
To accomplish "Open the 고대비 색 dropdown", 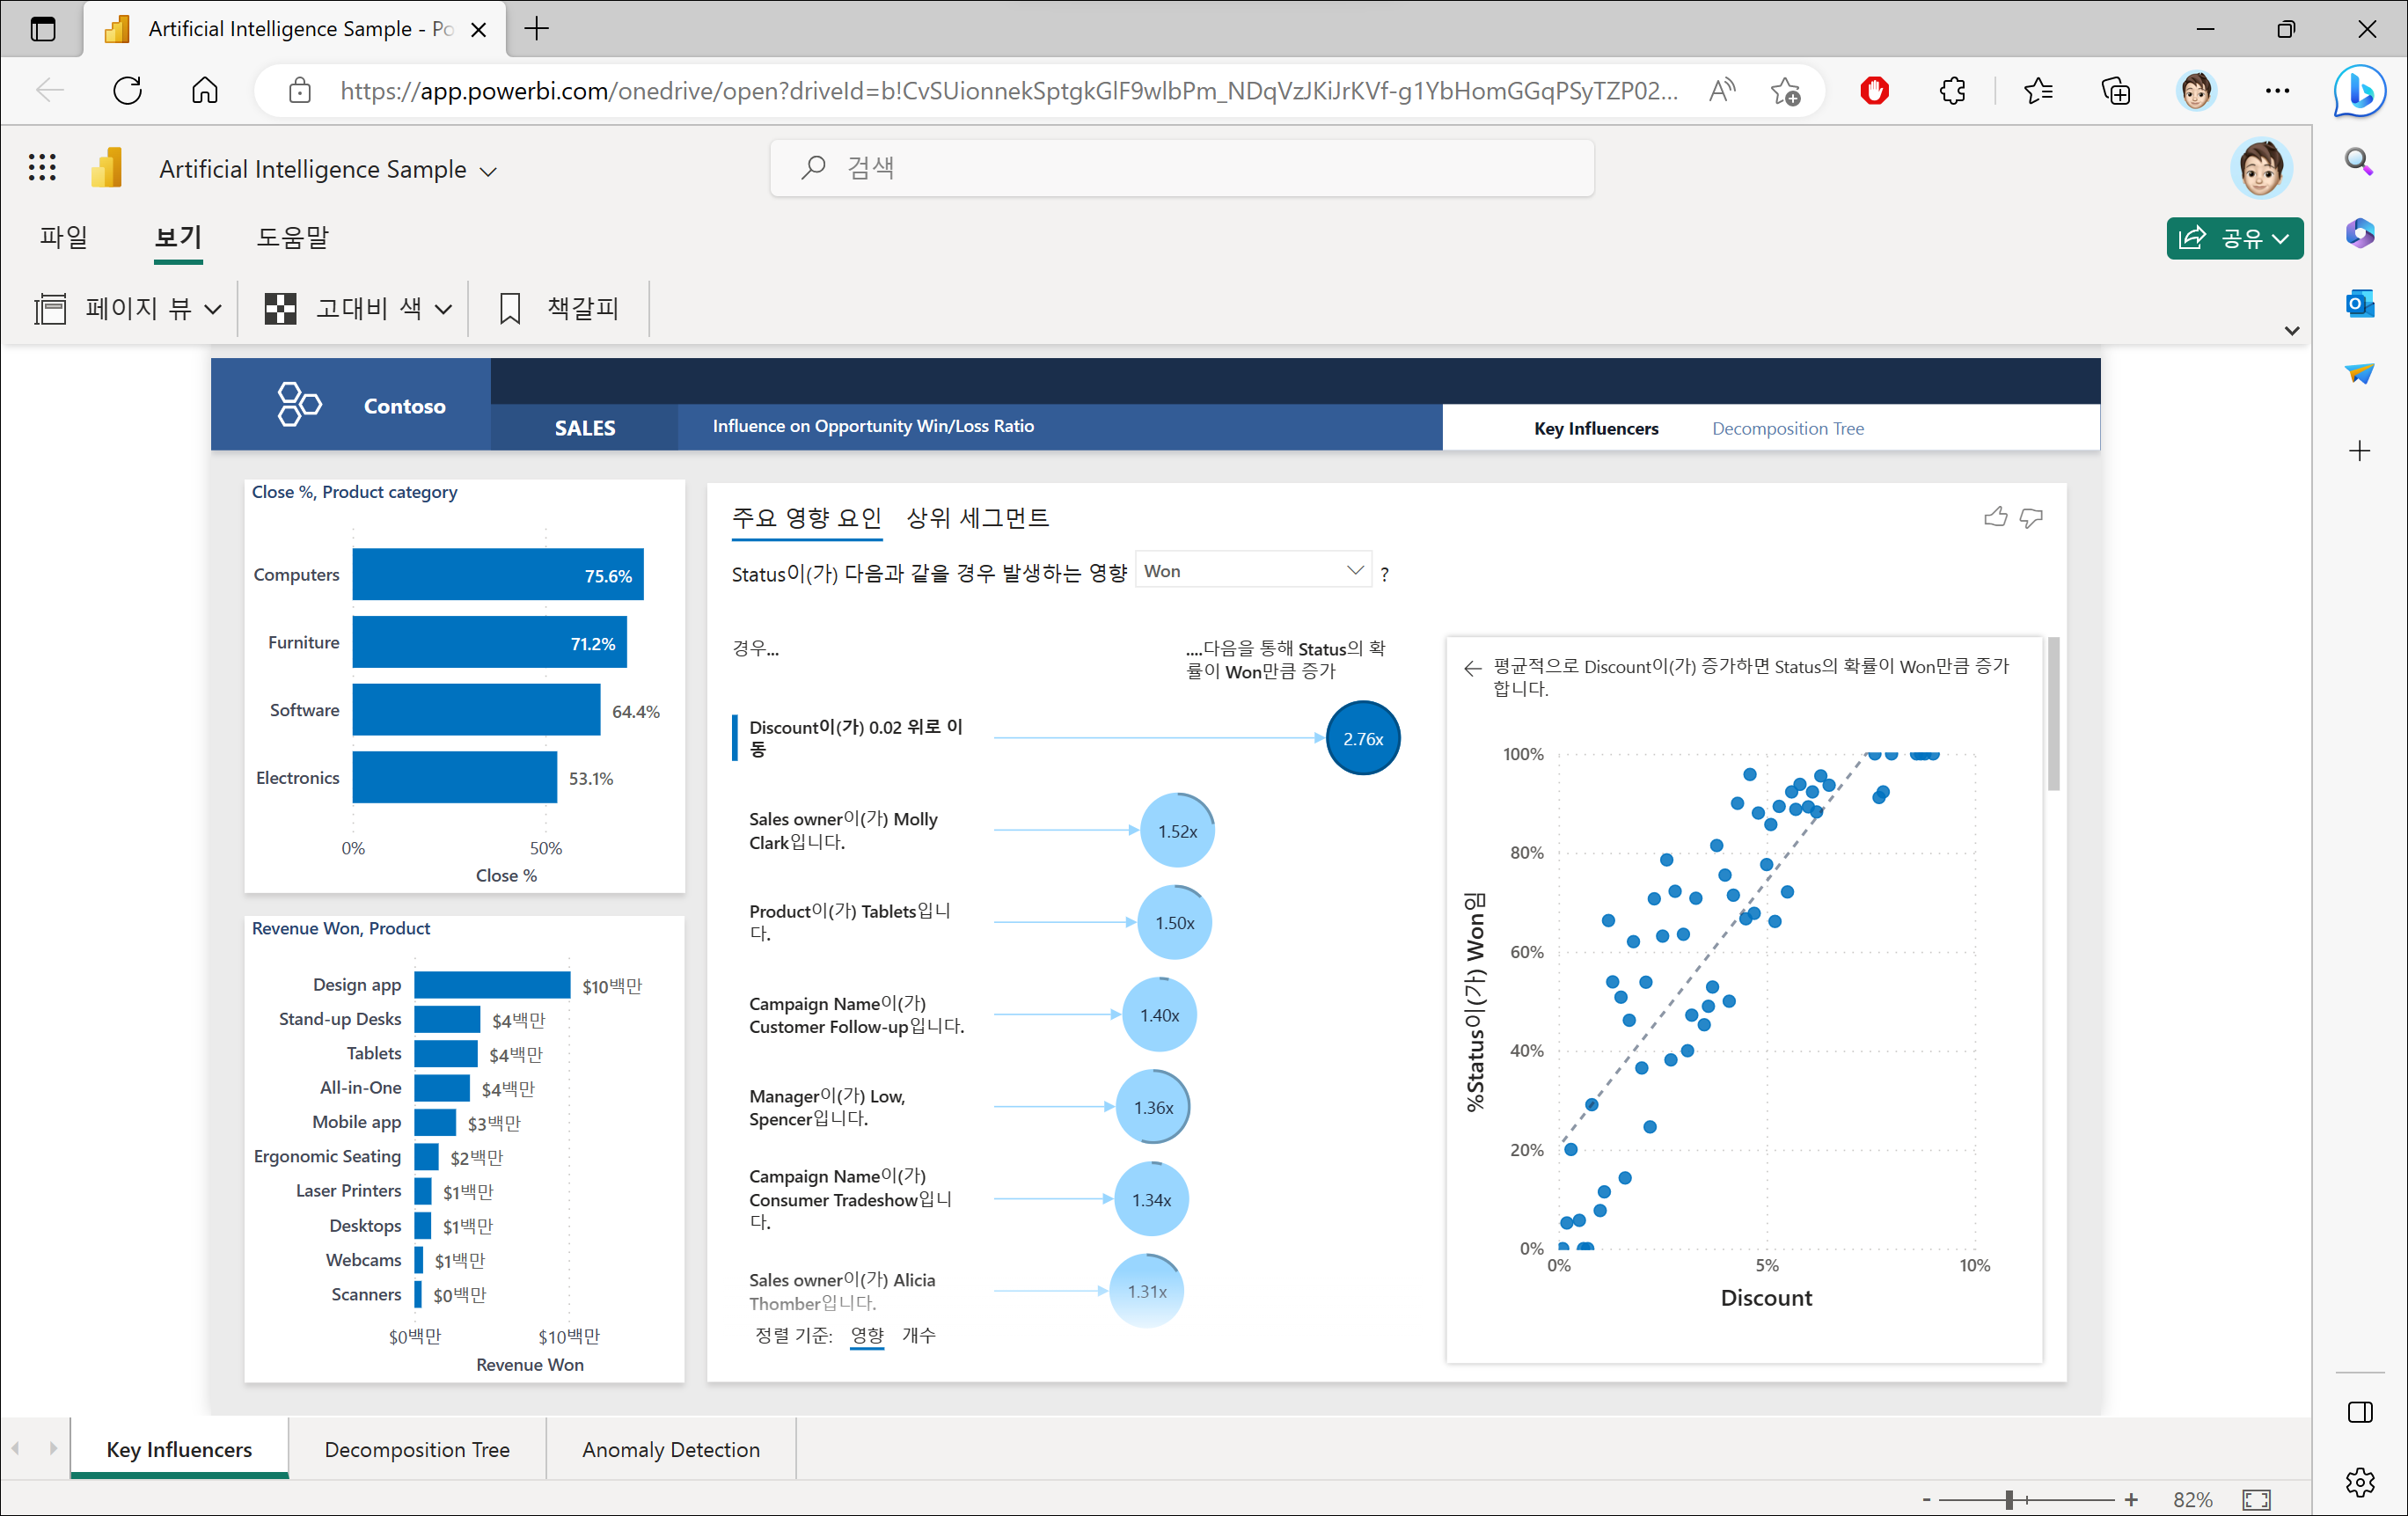I will (x=358, y=308).
